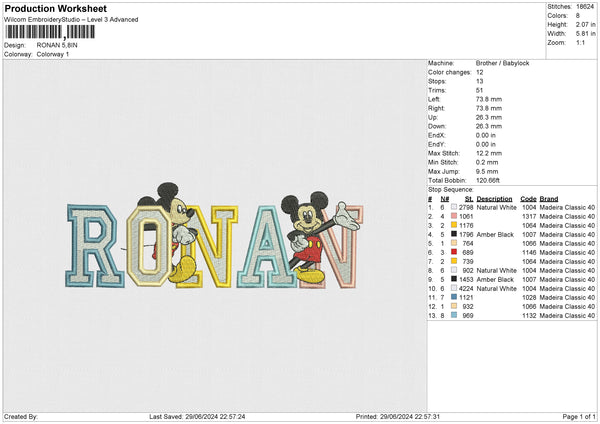This screenshot has width=600, height=424.
Task: Click the pink swatch at stop 2
Action: click(x=455, y=215)
